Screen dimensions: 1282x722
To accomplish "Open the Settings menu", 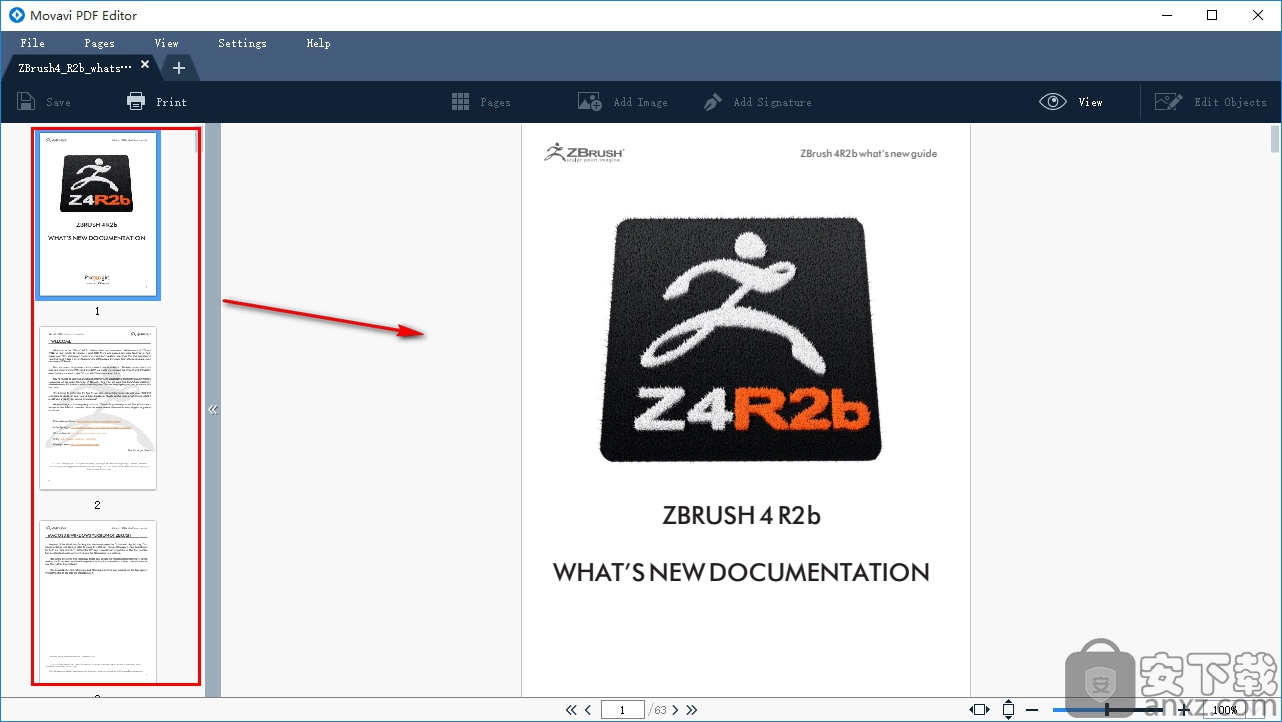I will pyautogui.click(x=242, y=43).
